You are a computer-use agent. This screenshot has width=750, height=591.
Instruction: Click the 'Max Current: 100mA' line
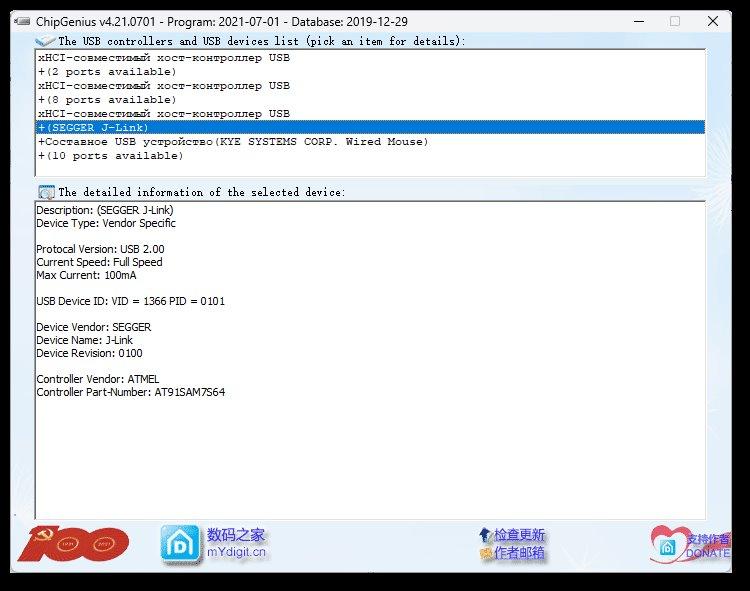pos(86,275)
